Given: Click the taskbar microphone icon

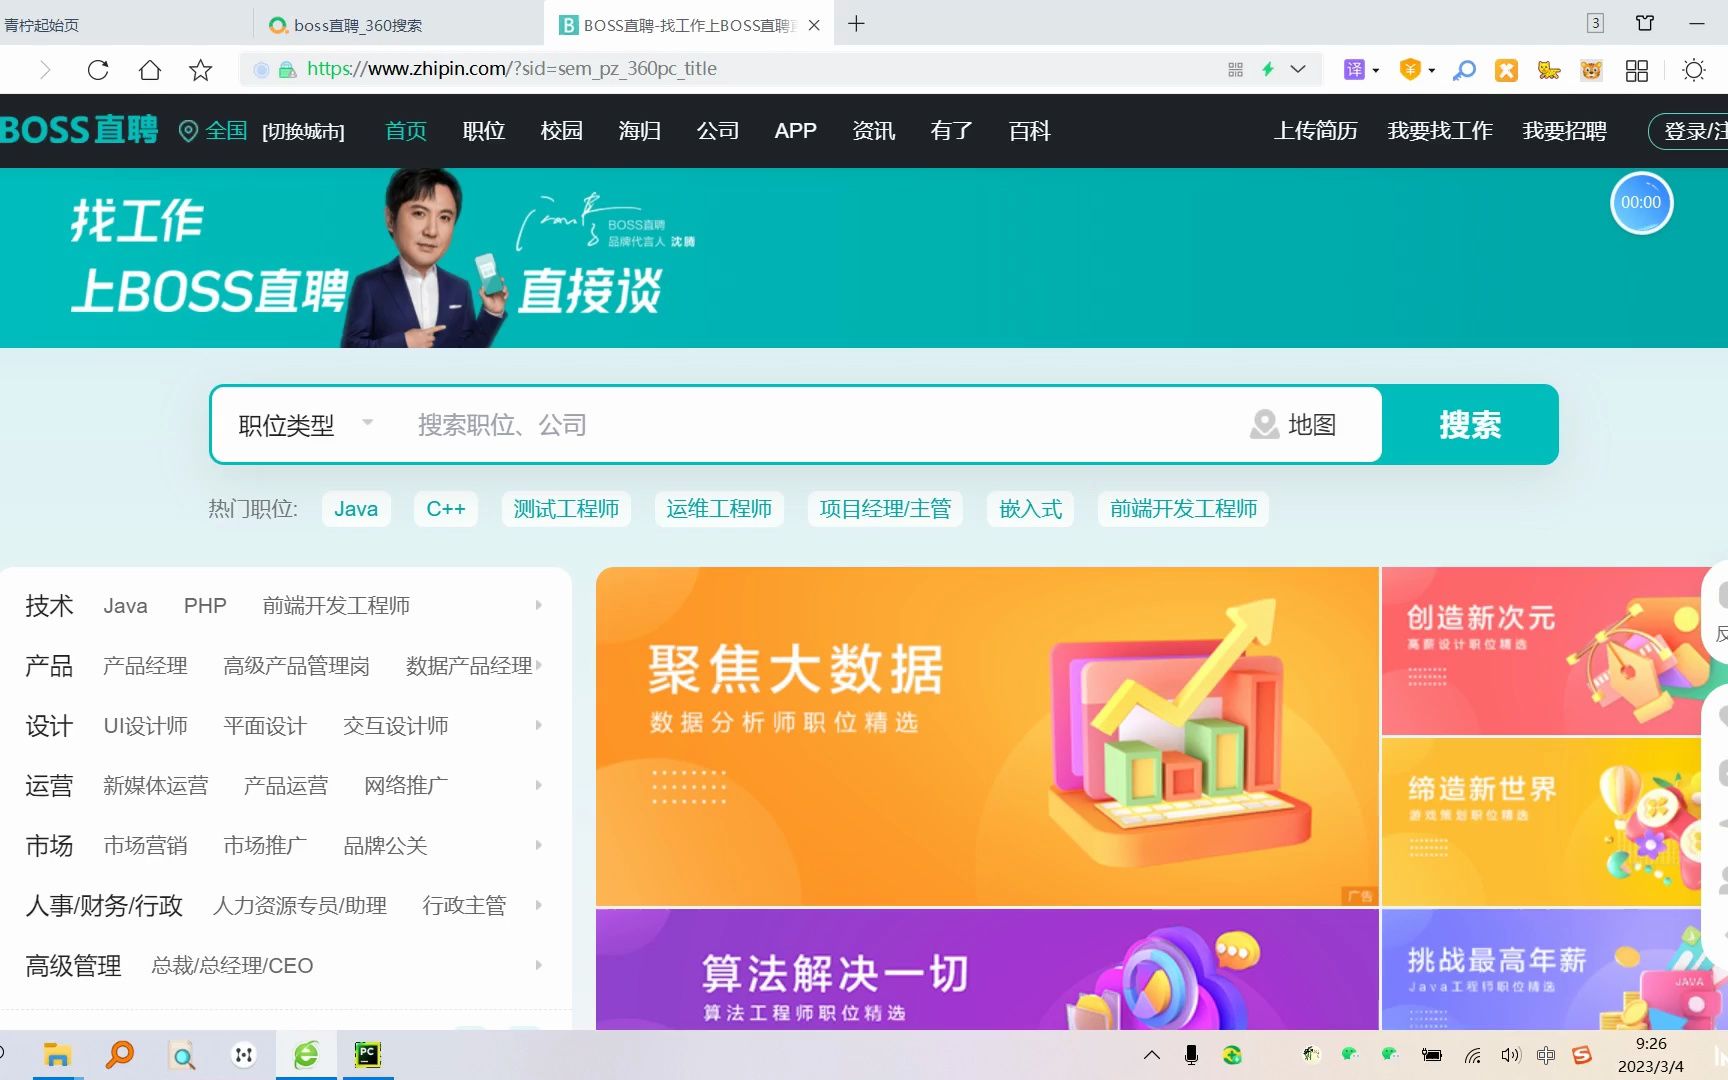Looking at the screenshot, I should click(1191, 1055).
